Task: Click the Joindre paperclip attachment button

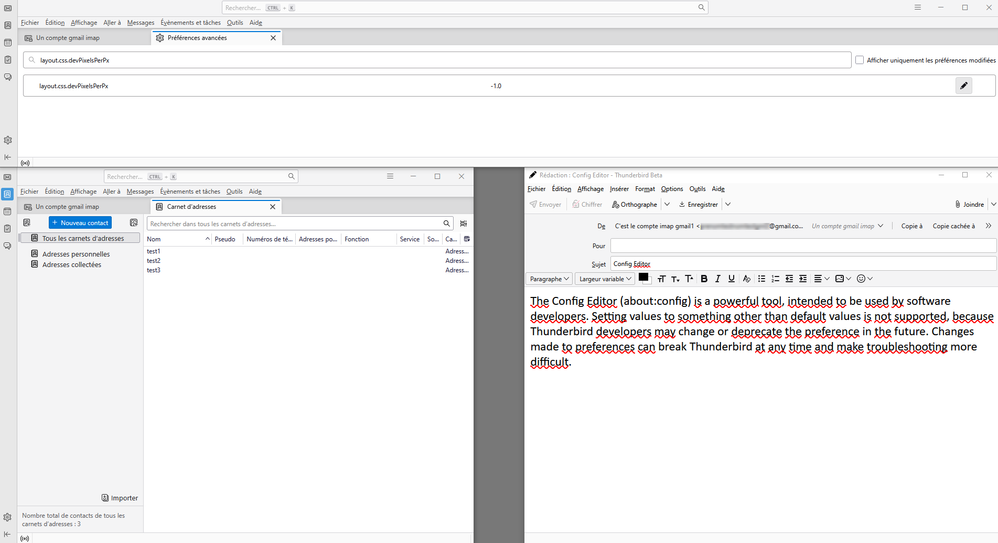Action: tap(968, 204)
